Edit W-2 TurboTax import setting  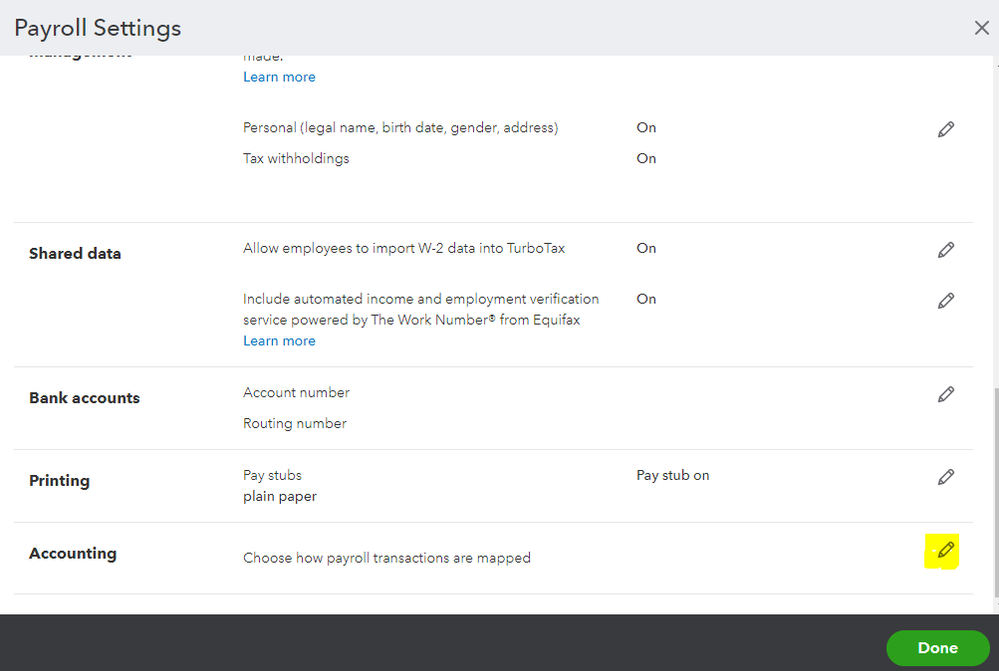(x=945, y=250)
